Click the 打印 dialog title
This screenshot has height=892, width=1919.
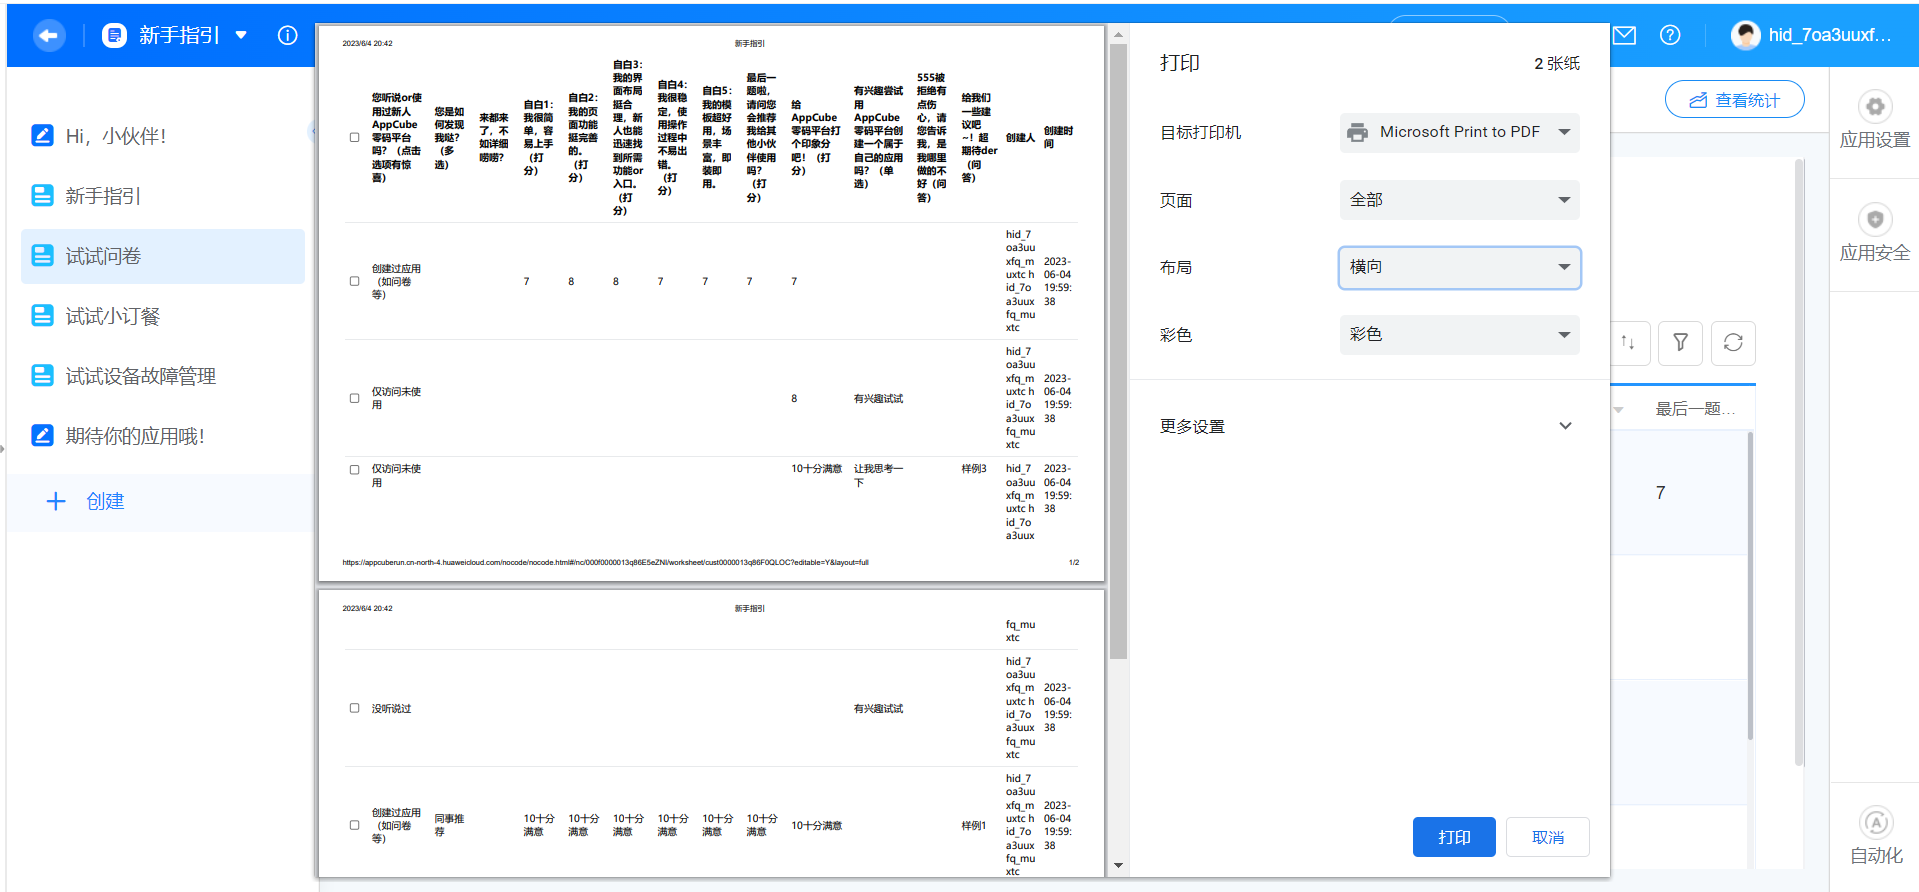click(x=1180, y=63)
